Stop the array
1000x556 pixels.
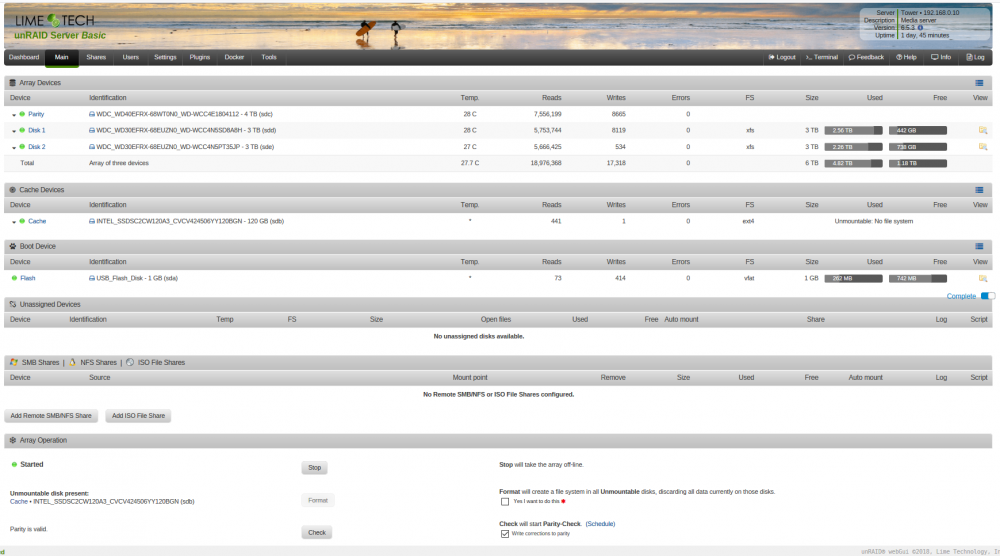(314, 468)
